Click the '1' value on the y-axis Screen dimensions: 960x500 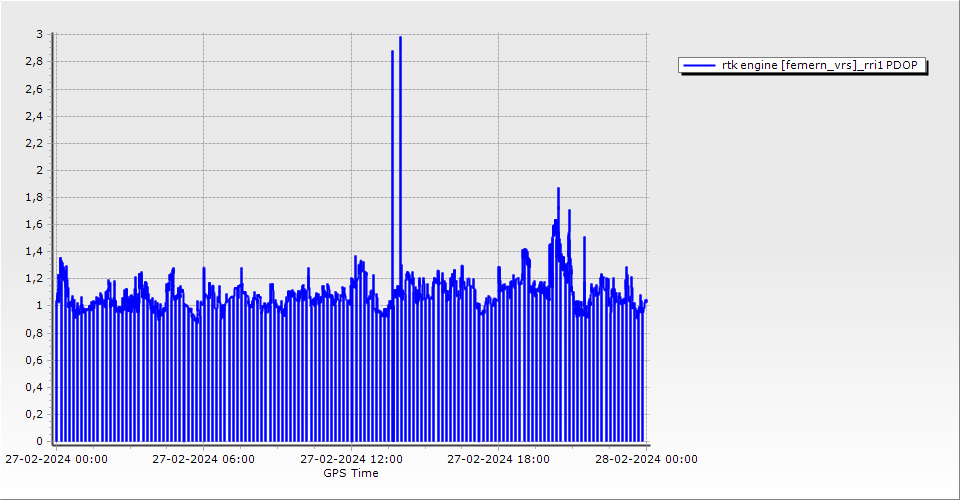pyautogui.click(x=39, y=306)
